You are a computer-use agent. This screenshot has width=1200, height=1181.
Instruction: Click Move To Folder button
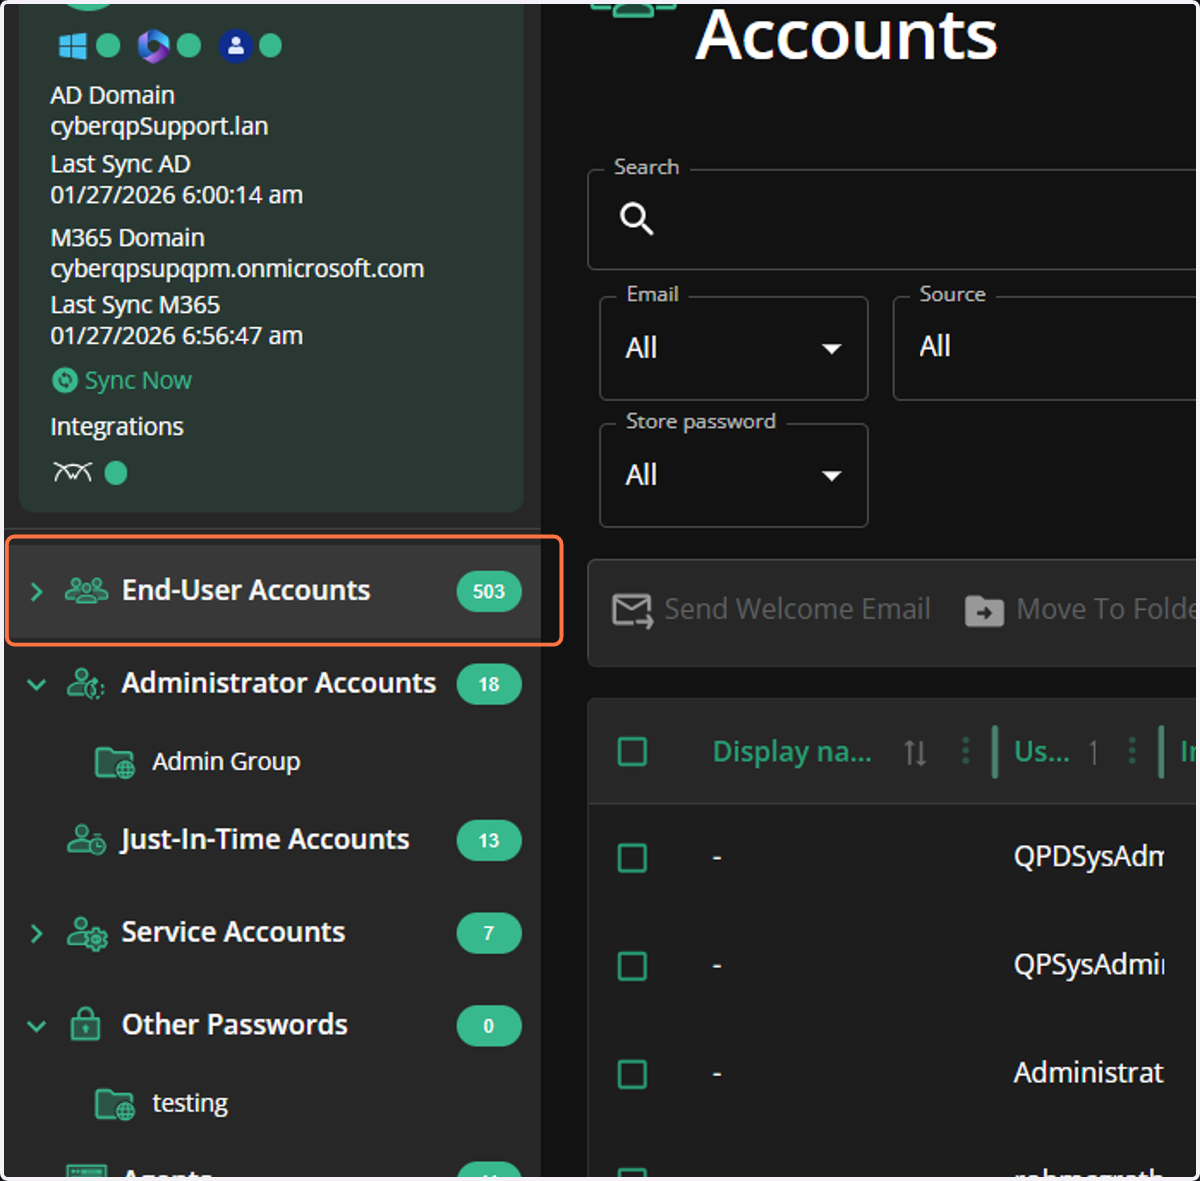pos(1081,609)
